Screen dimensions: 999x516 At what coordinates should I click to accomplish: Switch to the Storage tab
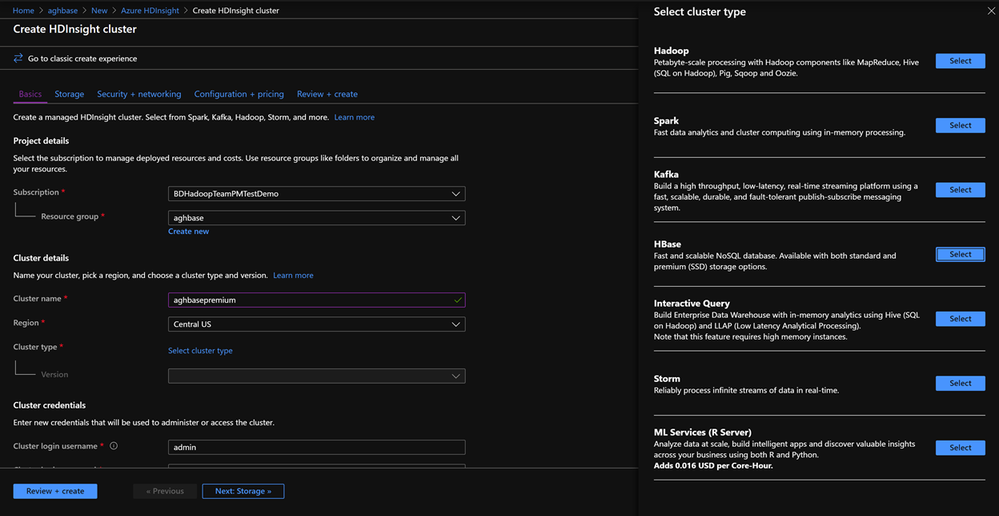(69, 94)
